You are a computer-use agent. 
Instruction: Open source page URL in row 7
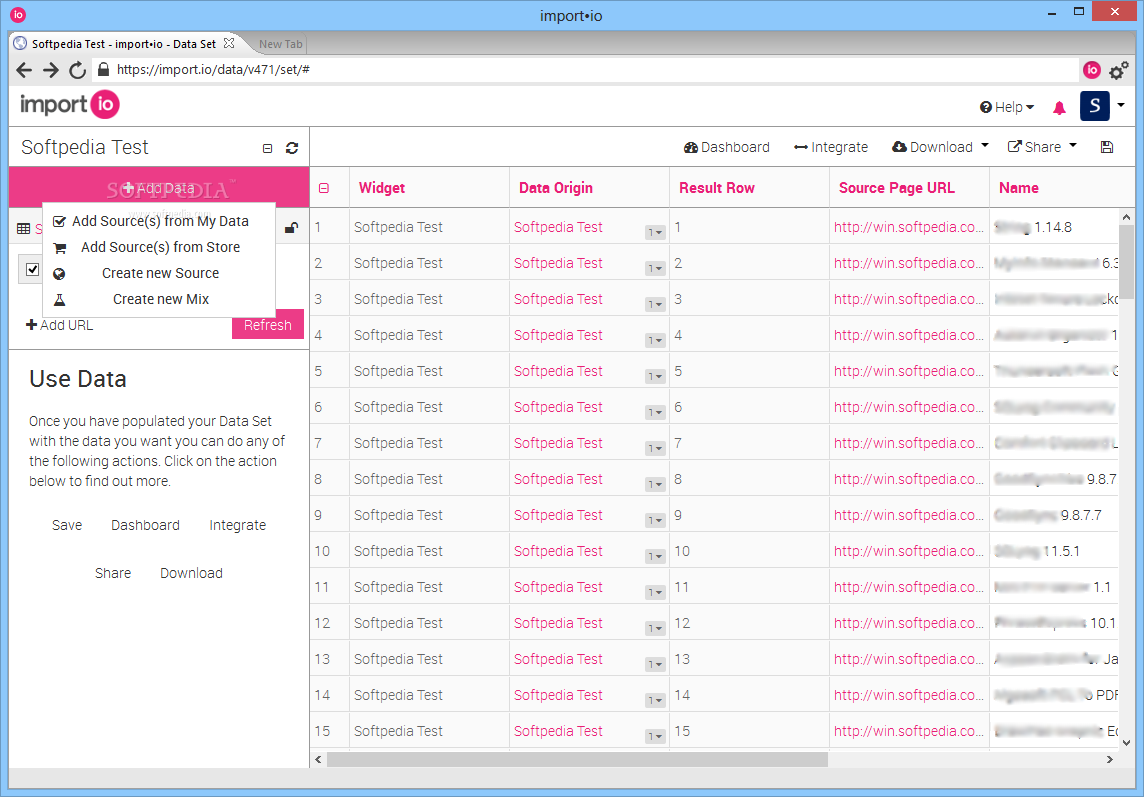pos(909,443)
